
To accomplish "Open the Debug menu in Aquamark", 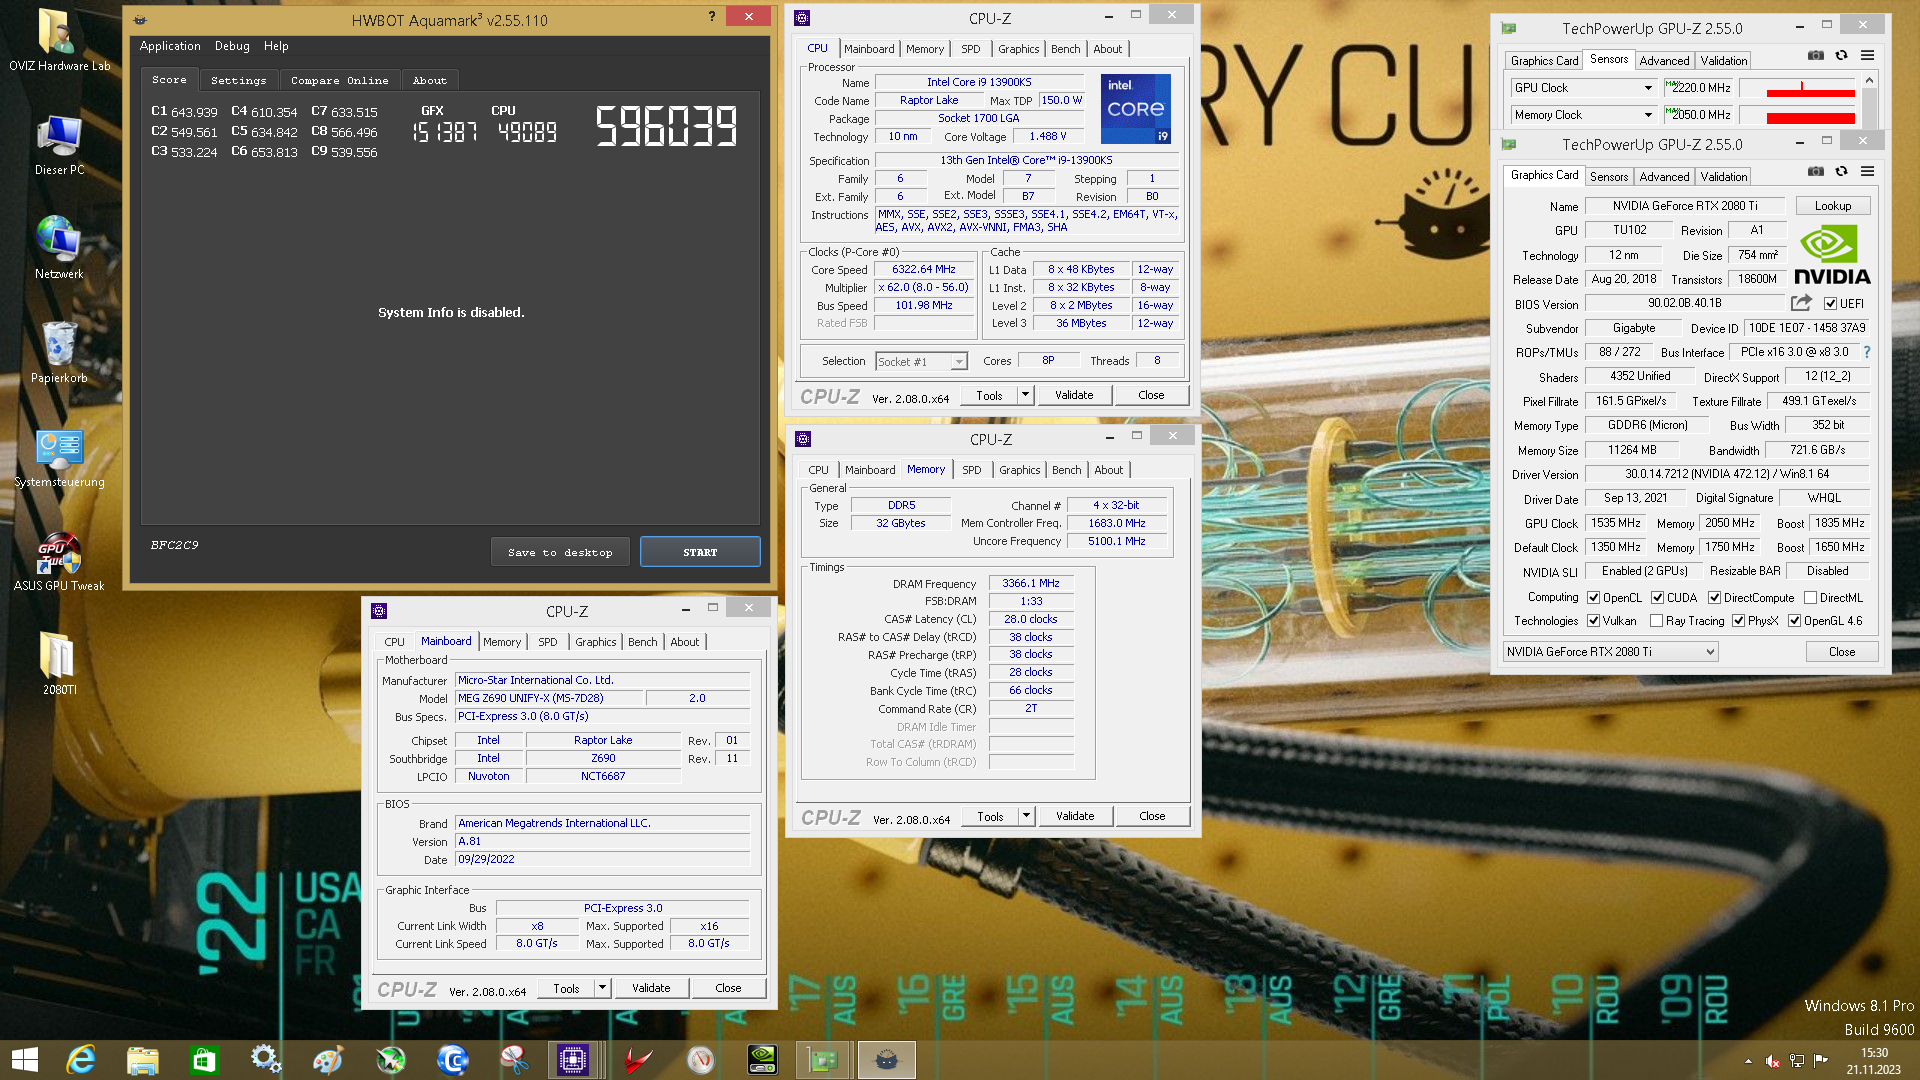I will point(232,46).
